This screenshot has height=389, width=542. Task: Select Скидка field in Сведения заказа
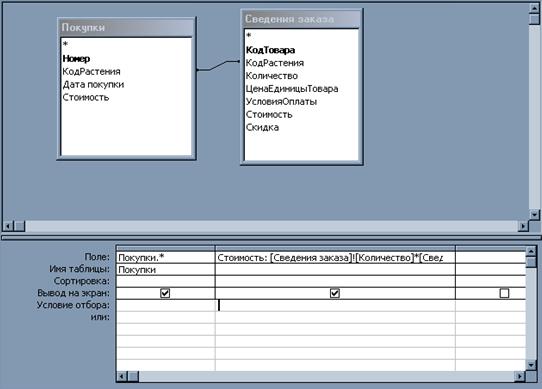coord(262,128)
